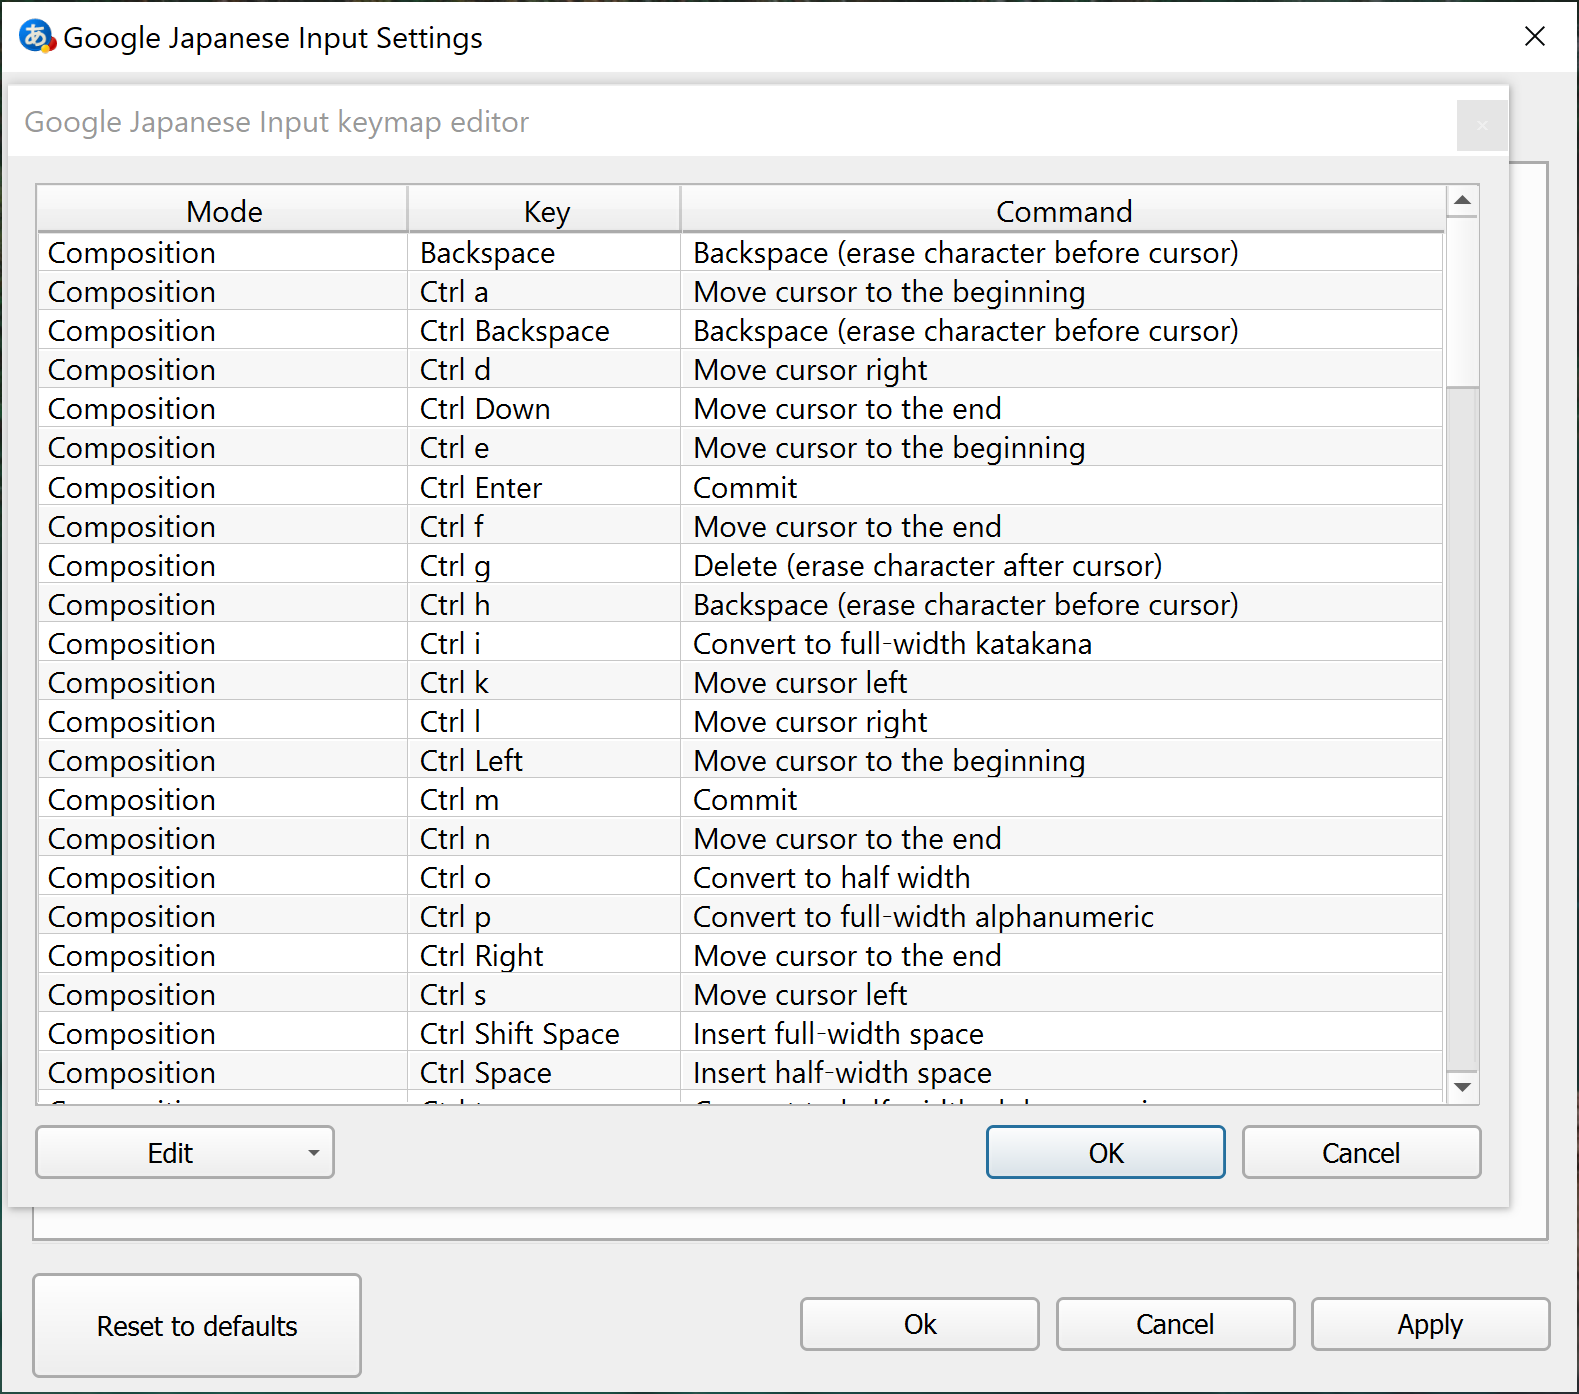Select the Ctrl Shift Space key cell
Image resolution: width=1579 pixels, height=1394 pixels.
(x=544, y=1034)
